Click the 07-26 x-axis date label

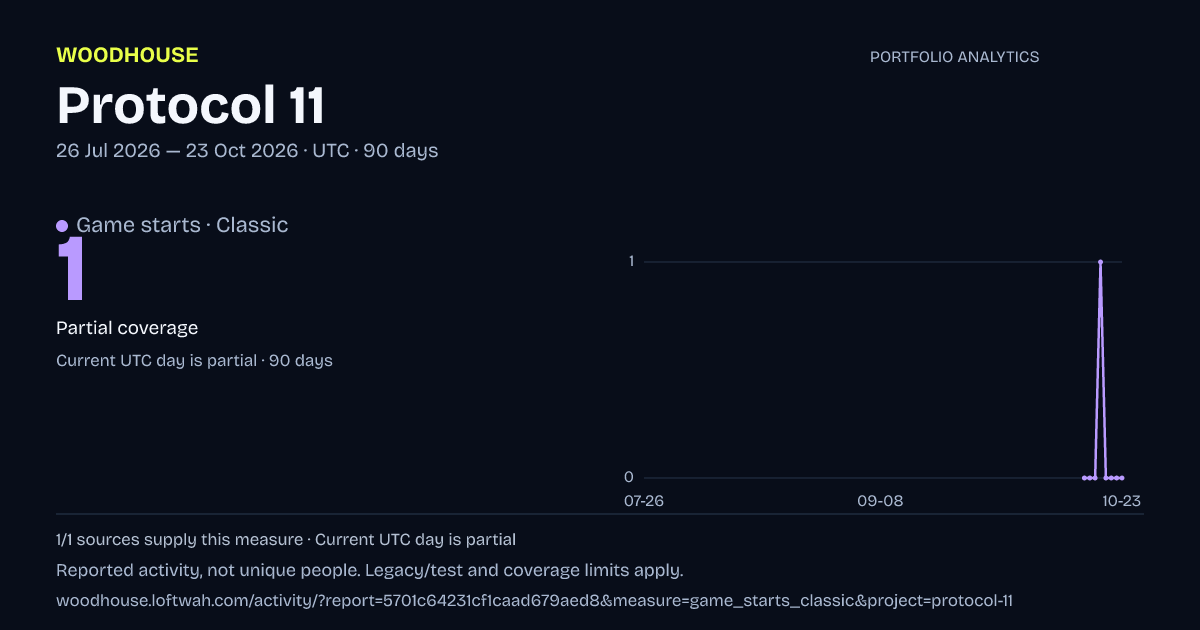pos(643,501)
